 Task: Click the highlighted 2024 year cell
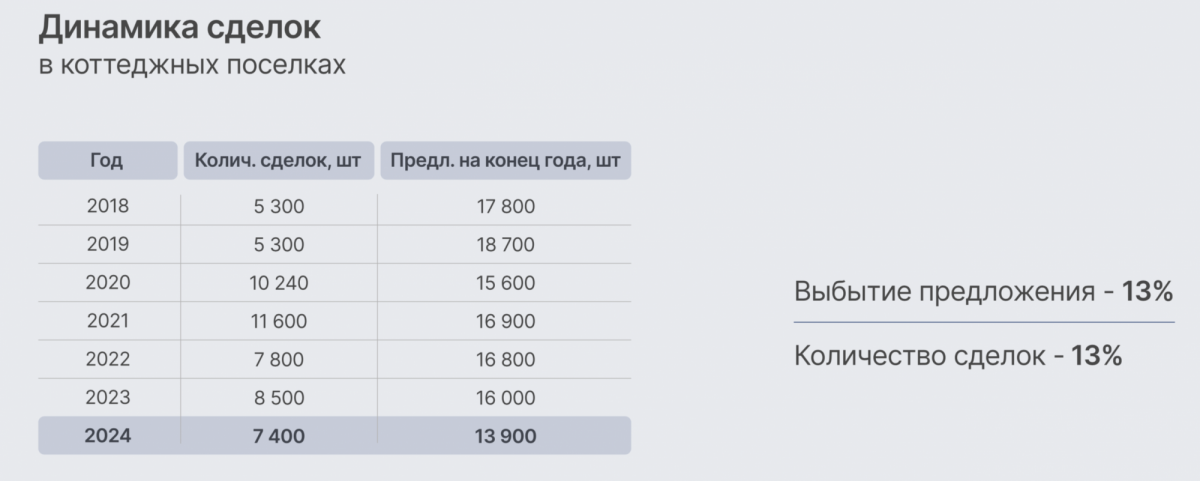[108, 436]
